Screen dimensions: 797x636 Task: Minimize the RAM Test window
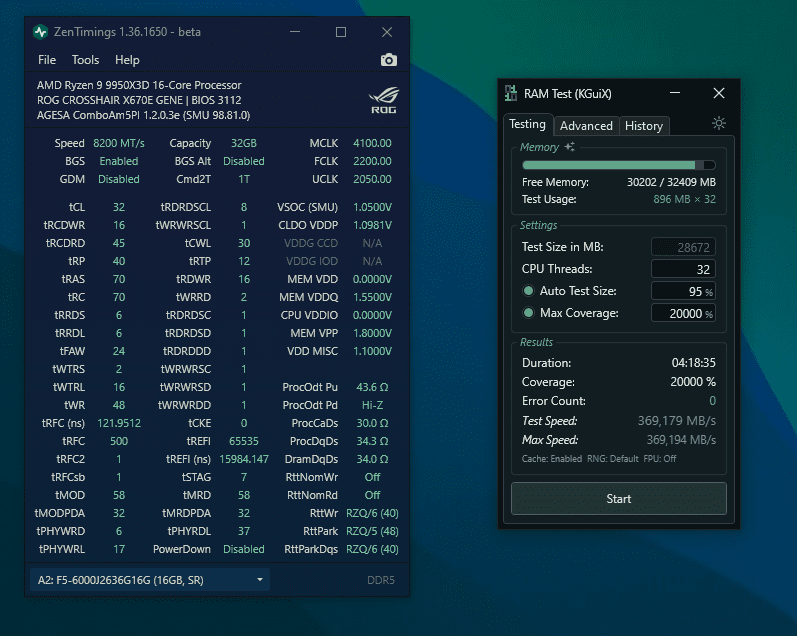pyautogui.click(x=675, y=93)
